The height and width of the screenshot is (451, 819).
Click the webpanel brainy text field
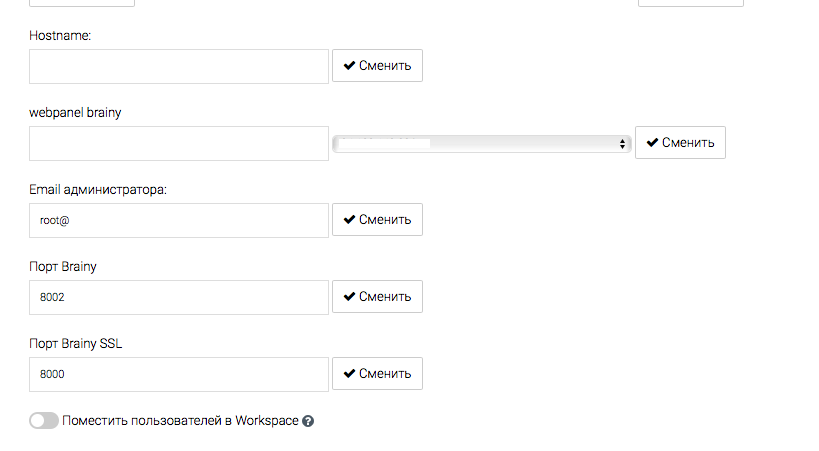click(x=179, y=143)
